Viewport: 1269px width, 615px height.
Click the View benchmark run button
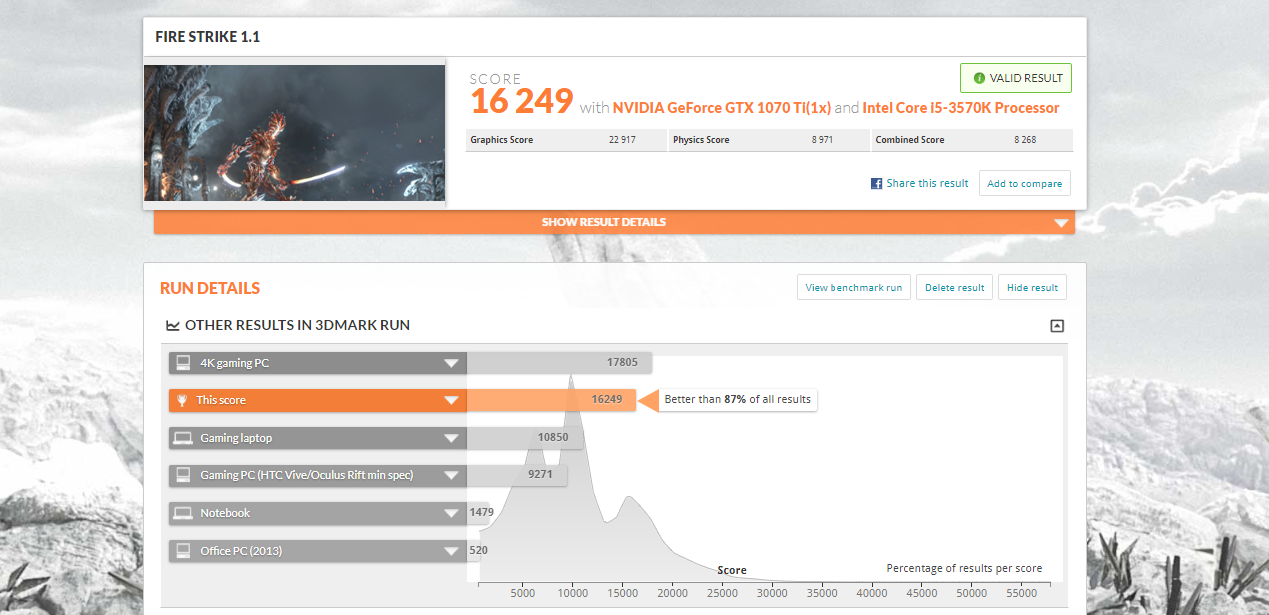pyautogui.click(x=853, y=288)
